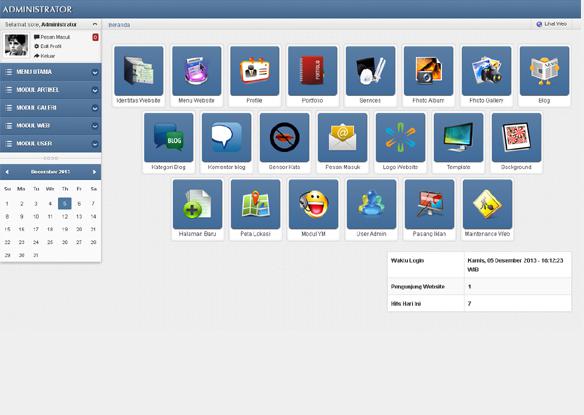
Task: Expand the MODUL USER section
Action: coord(50,143)
